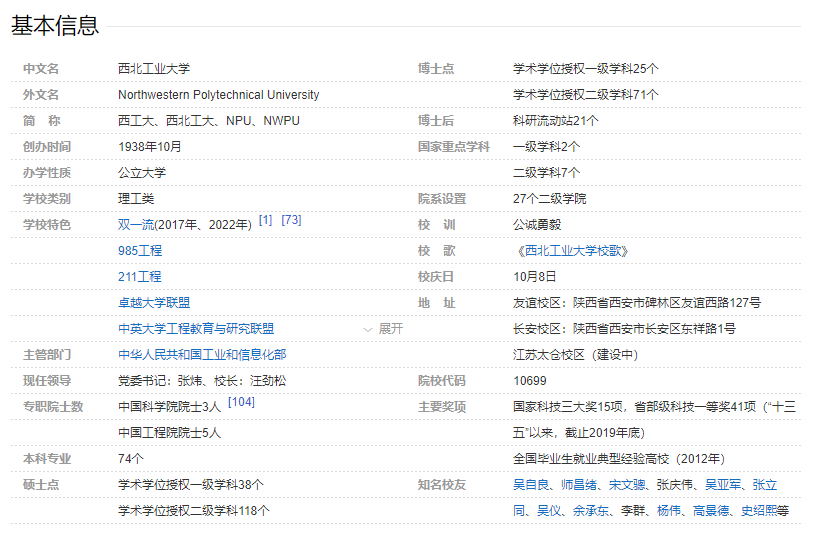Expand the collapsed 展开 school features list
The height and width of the screenshot is (535, 816).
[x=390, y=328]
